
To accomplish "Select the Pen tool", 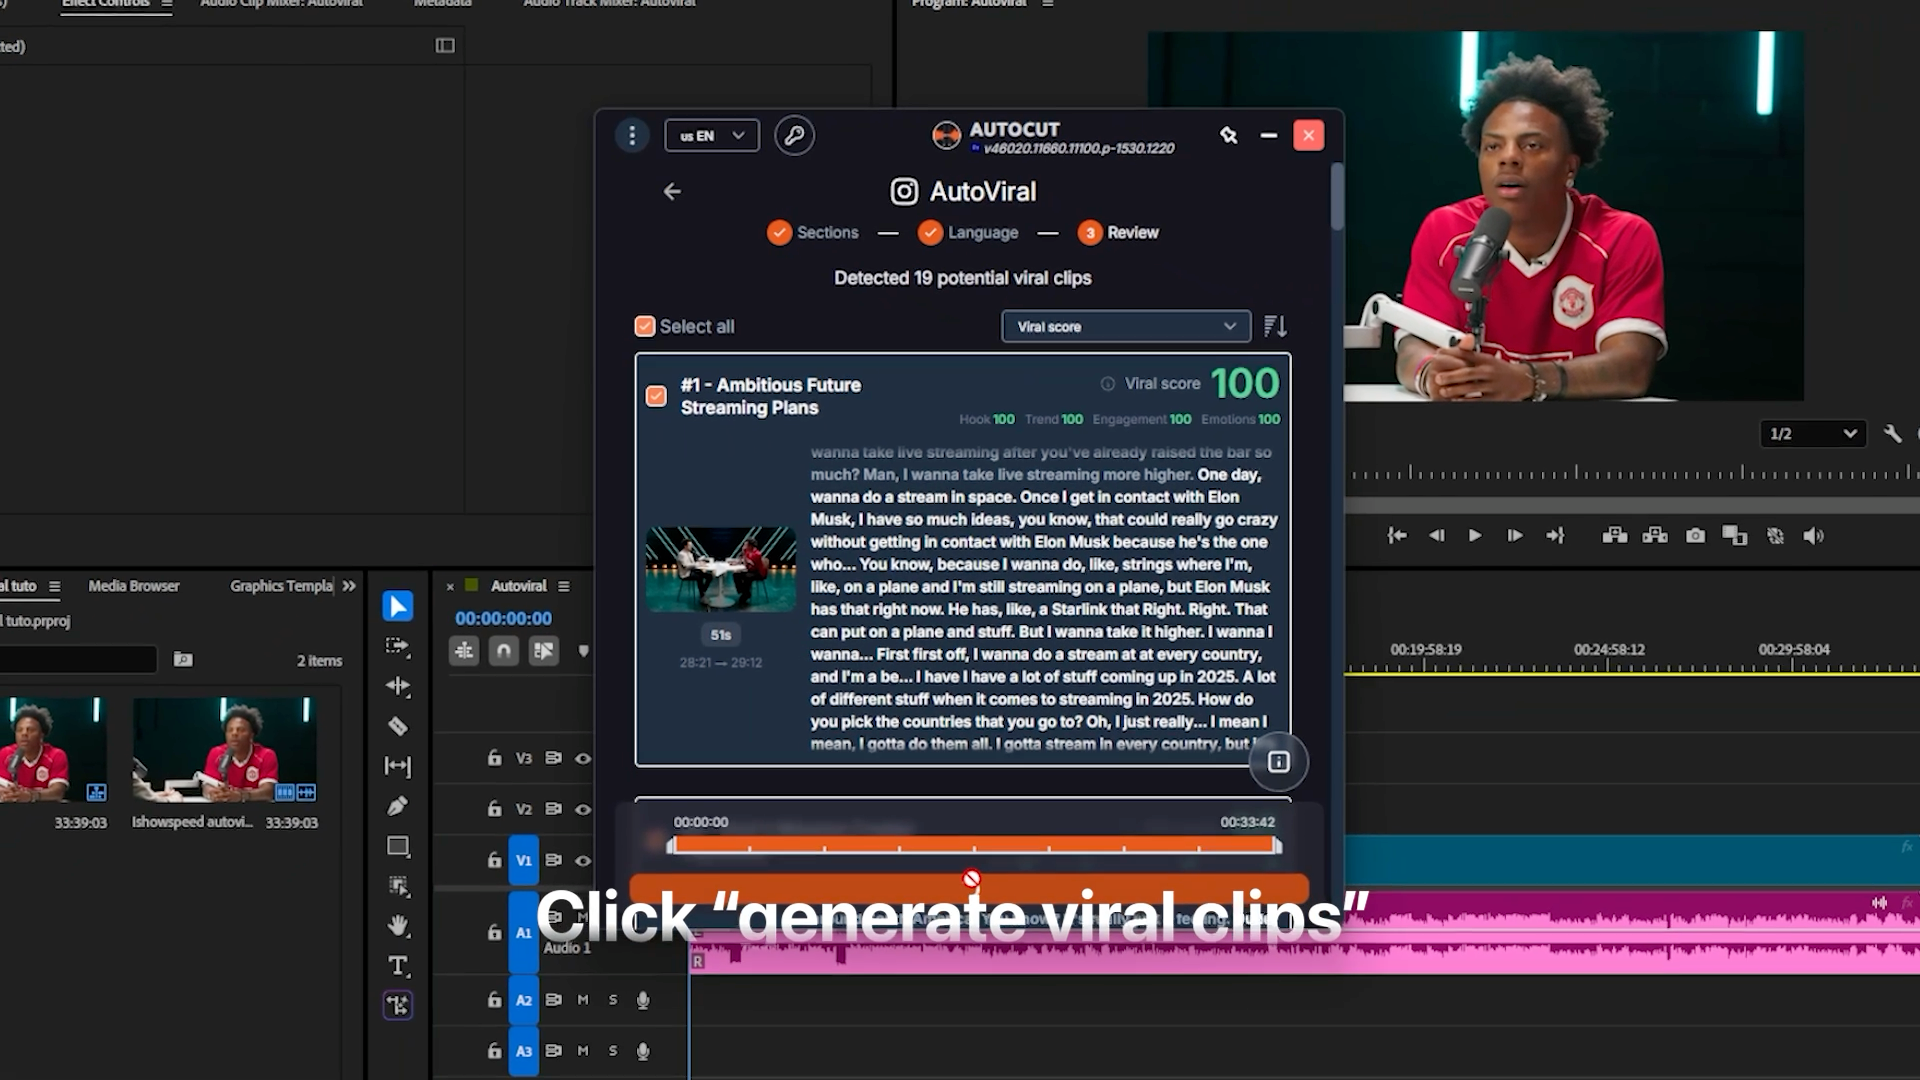I will [x=397, y=806].
